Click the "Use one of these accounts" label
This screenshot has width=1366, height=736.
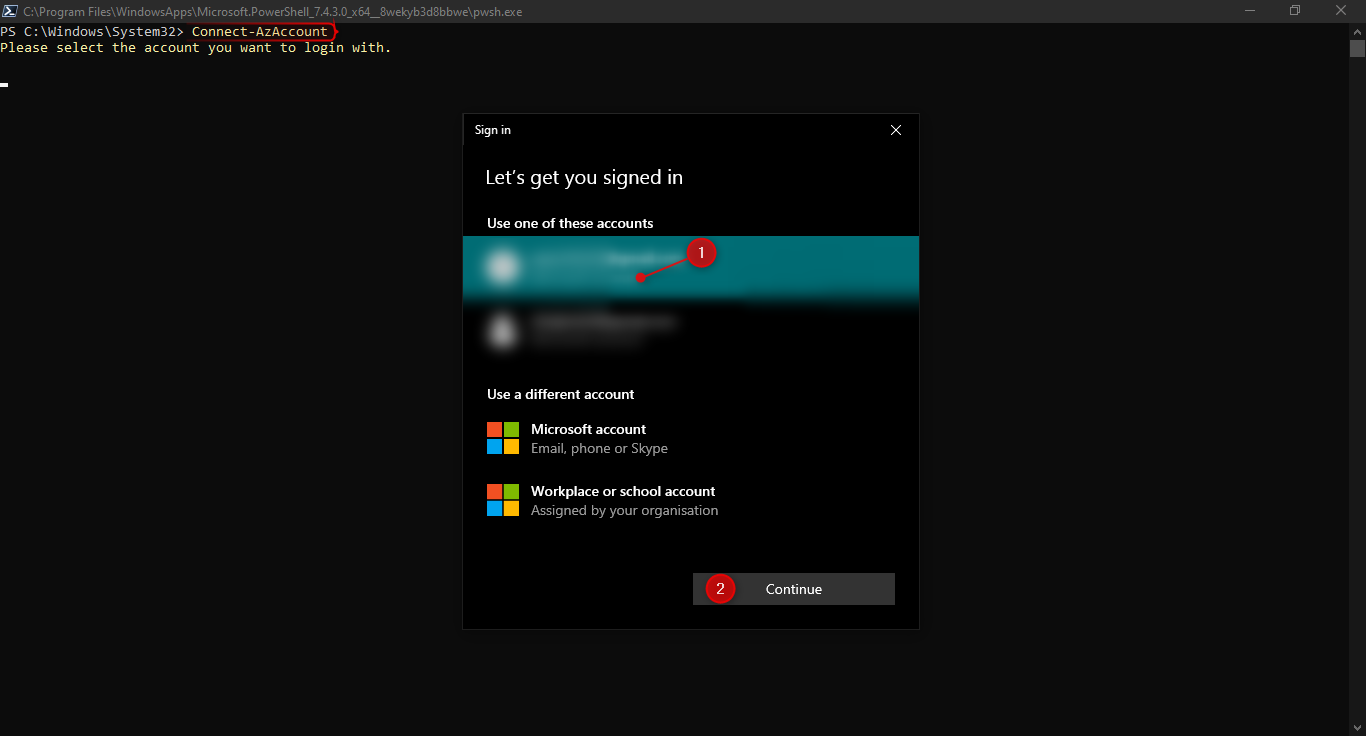click(x=570, y=223)
